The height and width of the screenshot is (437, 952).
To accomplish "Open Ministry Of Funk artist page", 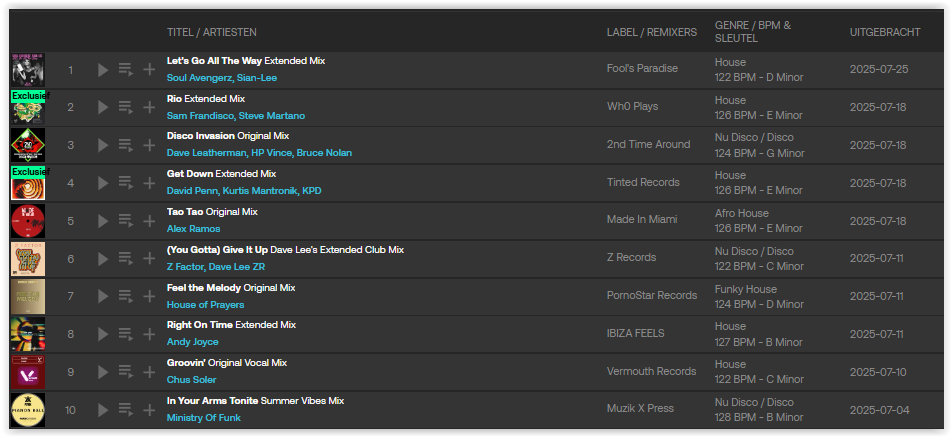I will pos(203,418).
